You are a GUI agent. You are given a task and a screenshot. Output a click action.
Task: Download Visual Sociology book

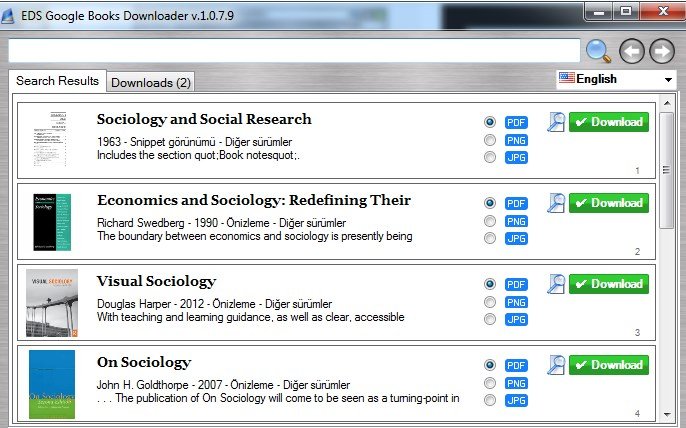click(x=609, y=284)
